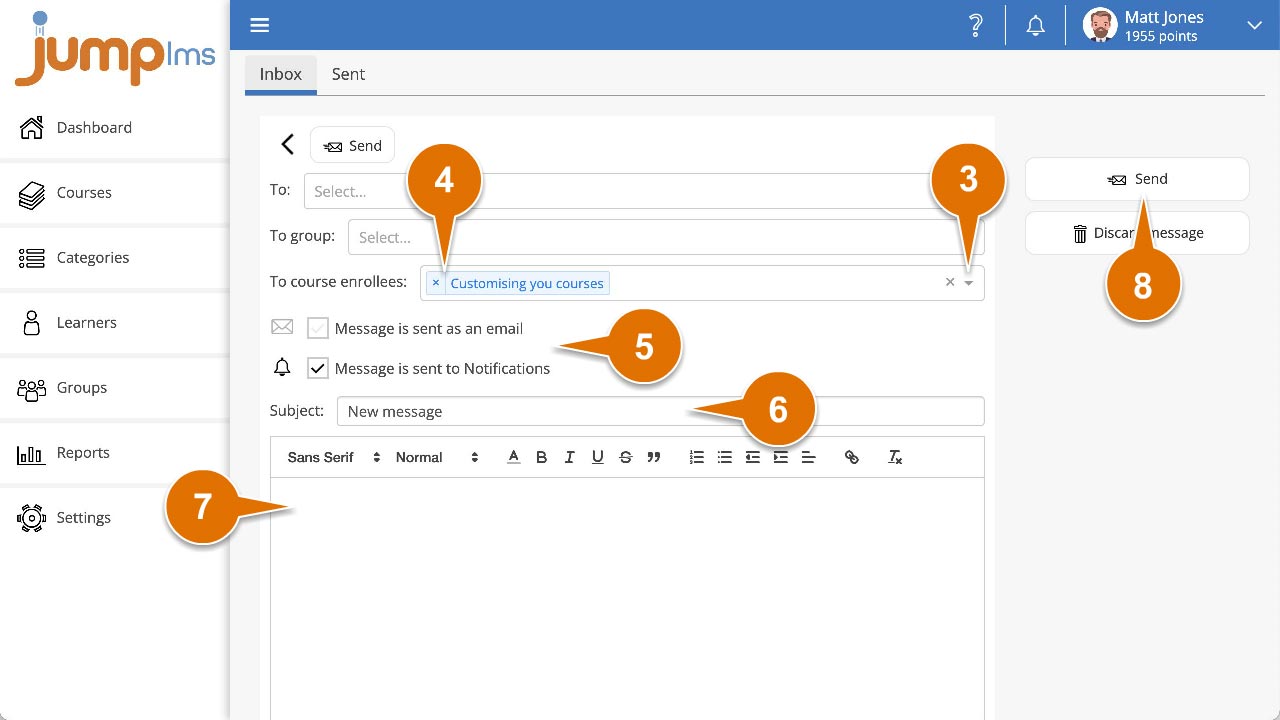Click the blockquote icon in toolbar

(653, 457)
